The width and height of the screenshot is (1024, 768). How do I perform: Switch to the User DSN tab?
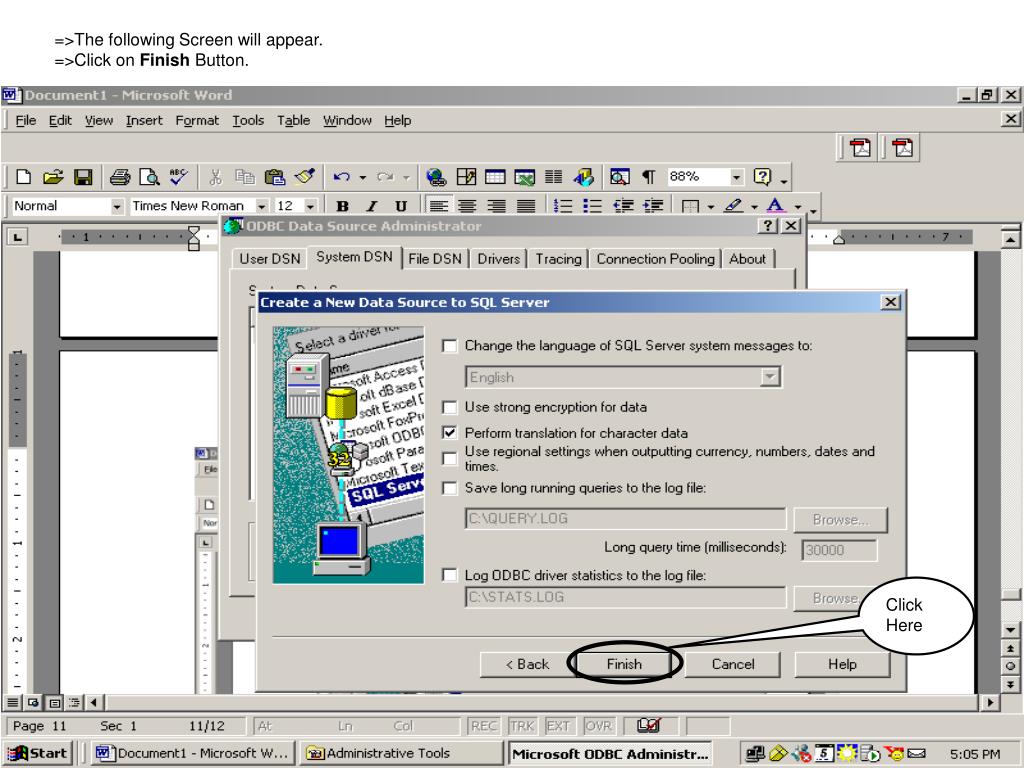pos(270,259)
